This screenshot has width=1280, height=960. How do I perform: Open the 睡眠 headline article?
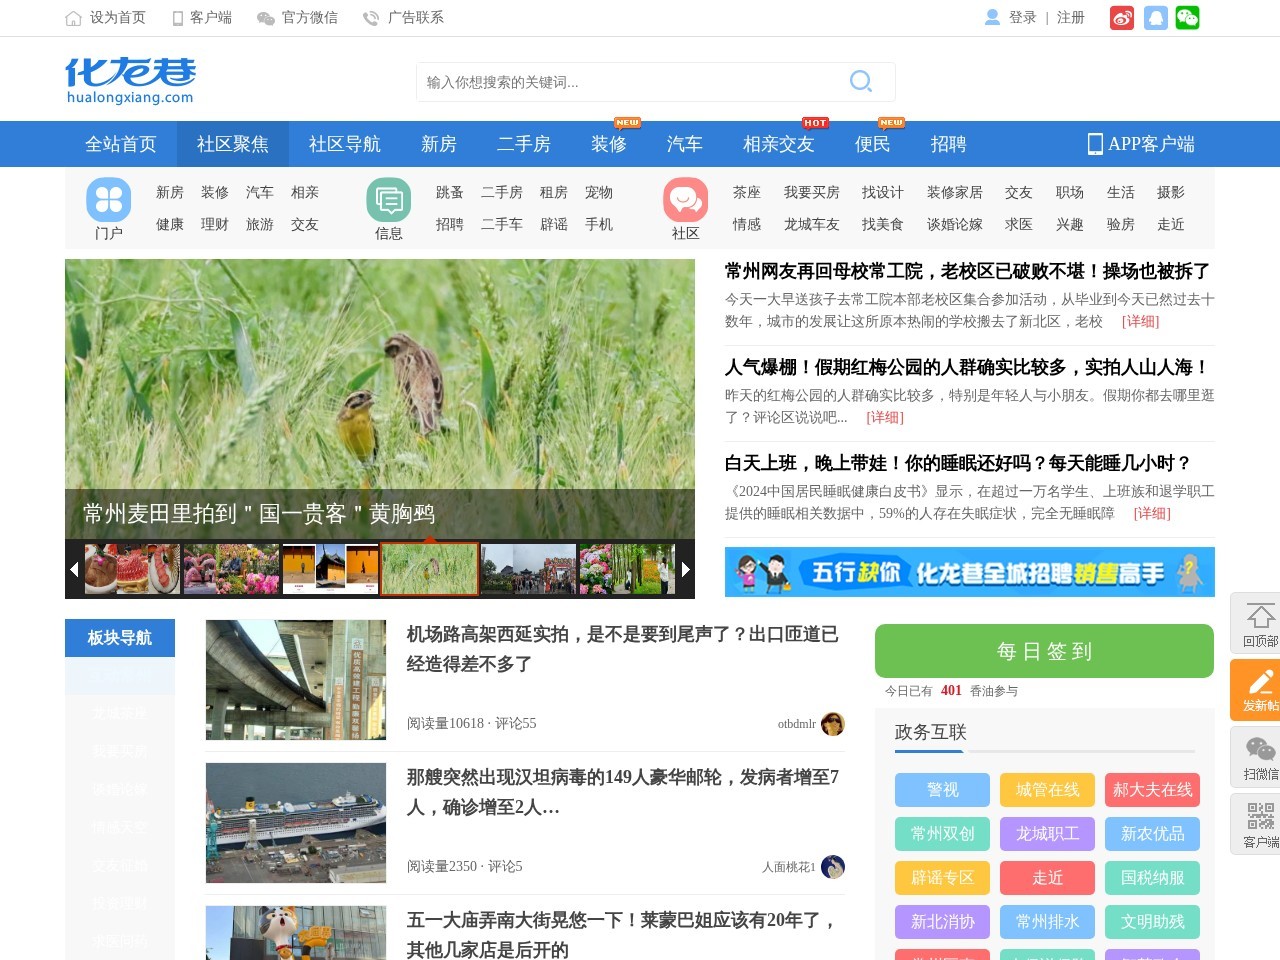click(958, 463)
